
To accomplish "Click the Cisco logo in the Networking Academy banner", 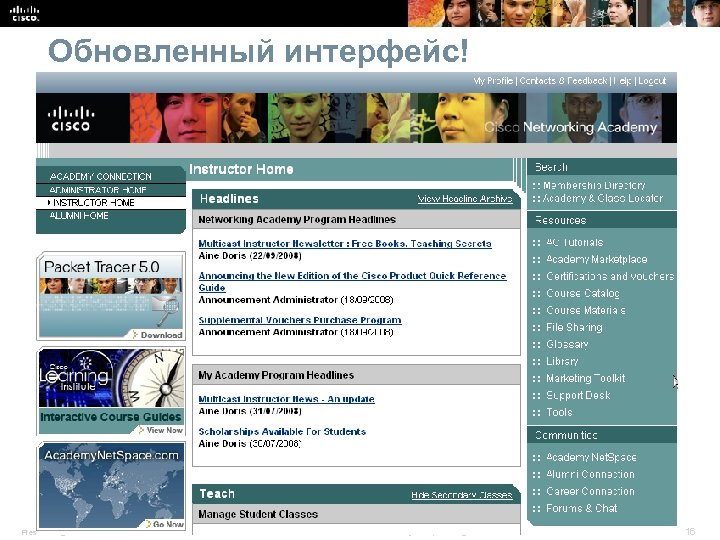I will tap(70, 119).
